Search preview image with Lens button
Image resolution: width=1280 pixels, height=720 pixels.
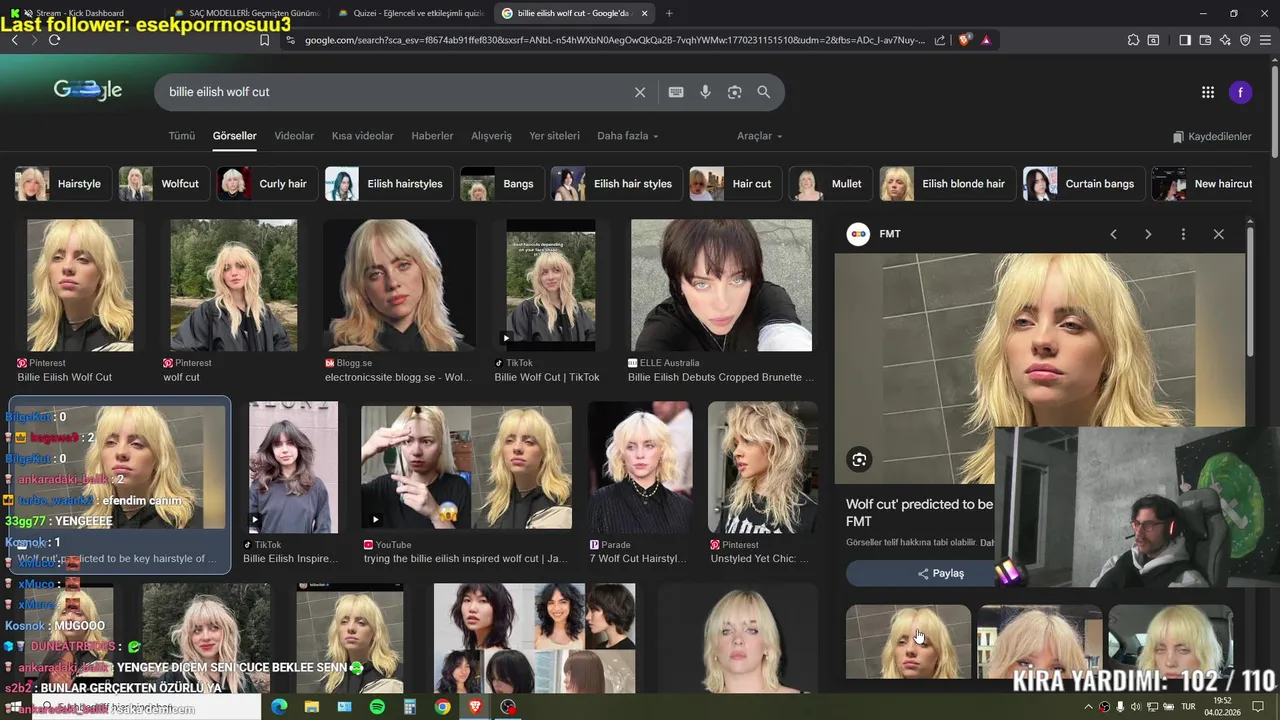point(859,459)
